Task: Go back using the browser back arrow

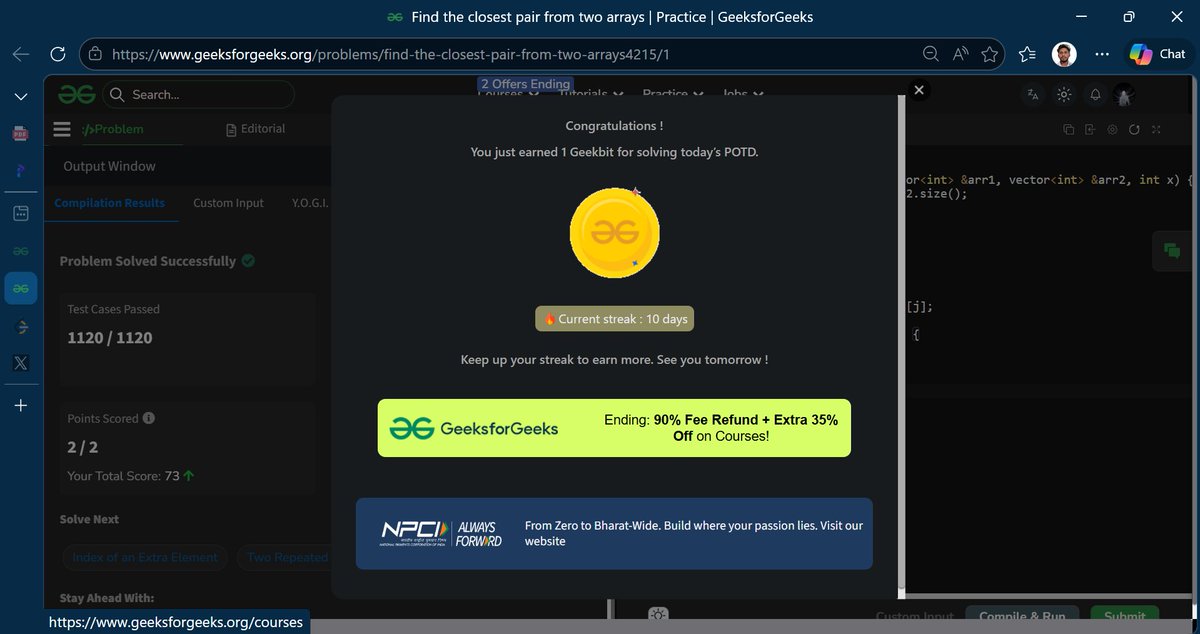Action: [x=20, y=54]
